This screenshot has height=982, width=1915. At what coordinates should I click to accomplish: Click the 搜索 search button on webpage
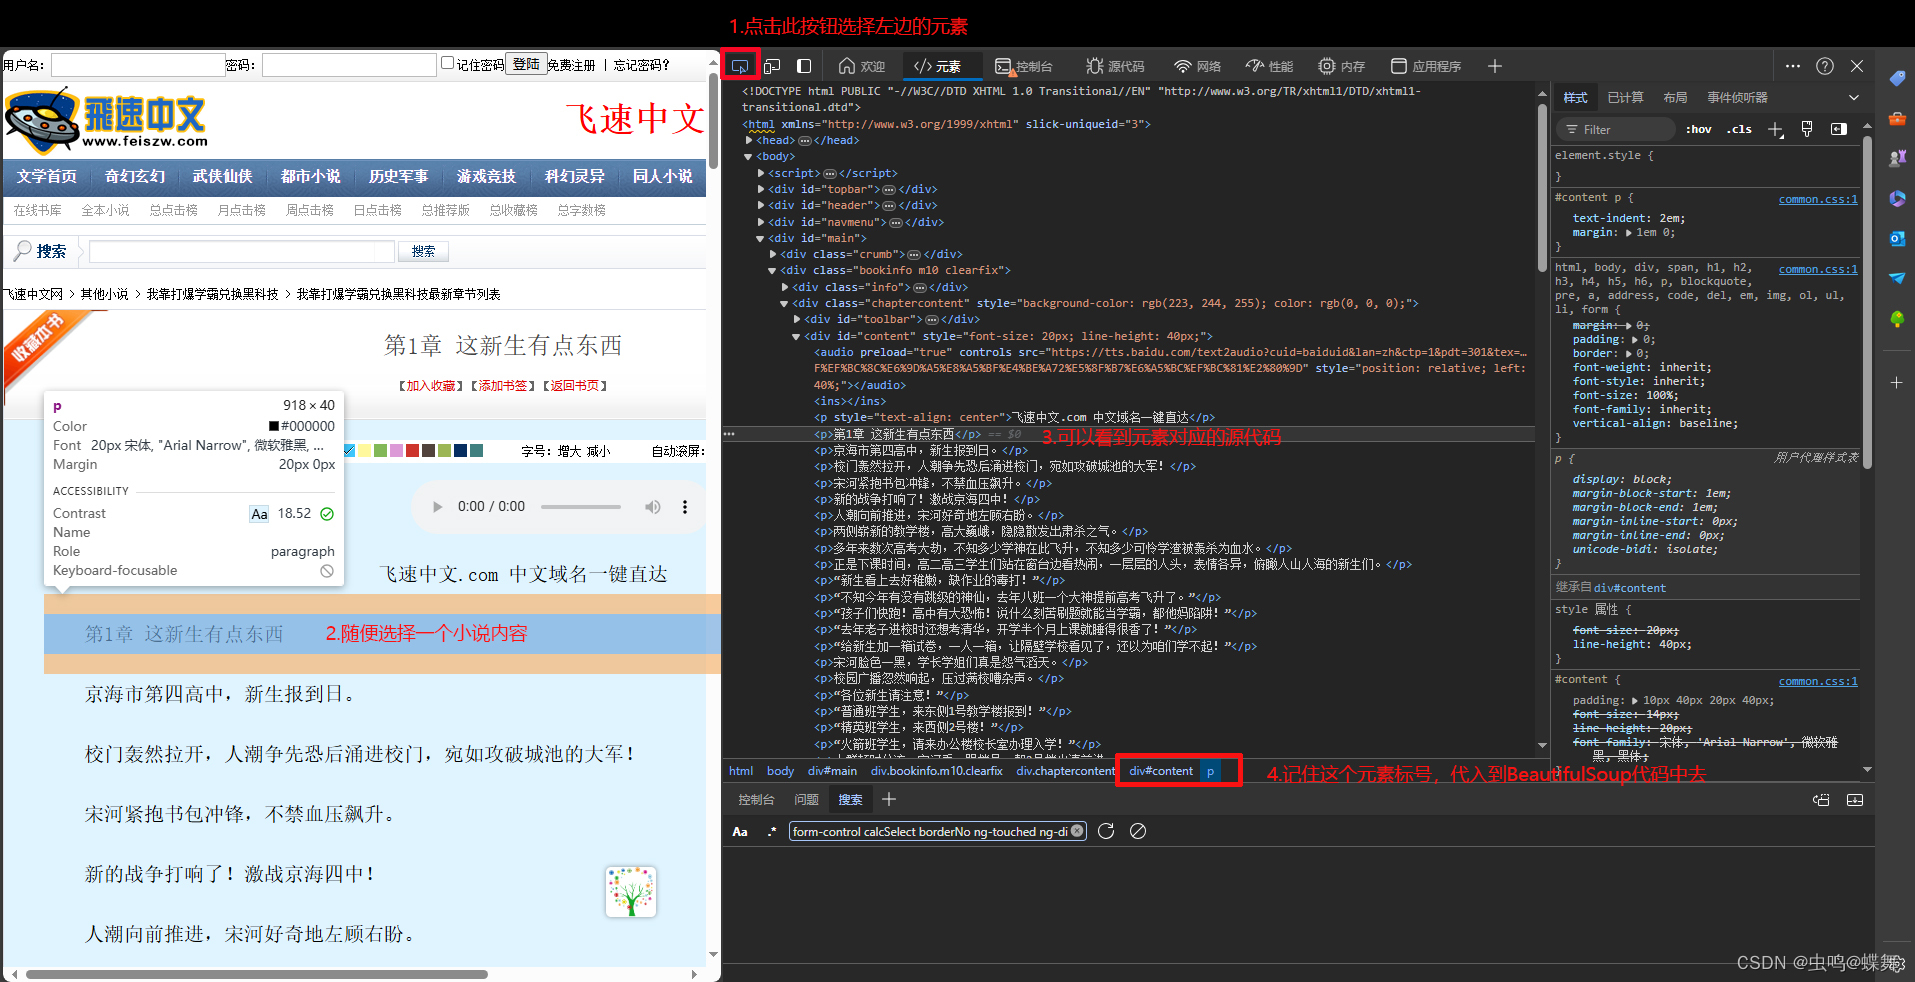click(x=423, y=251)
